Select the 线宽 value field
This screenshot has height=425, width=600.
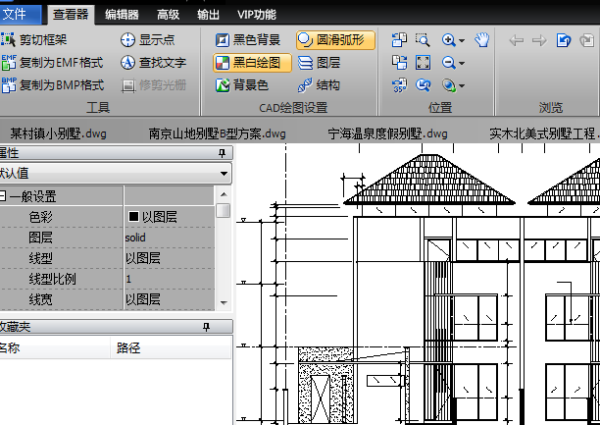click(170, 300)
